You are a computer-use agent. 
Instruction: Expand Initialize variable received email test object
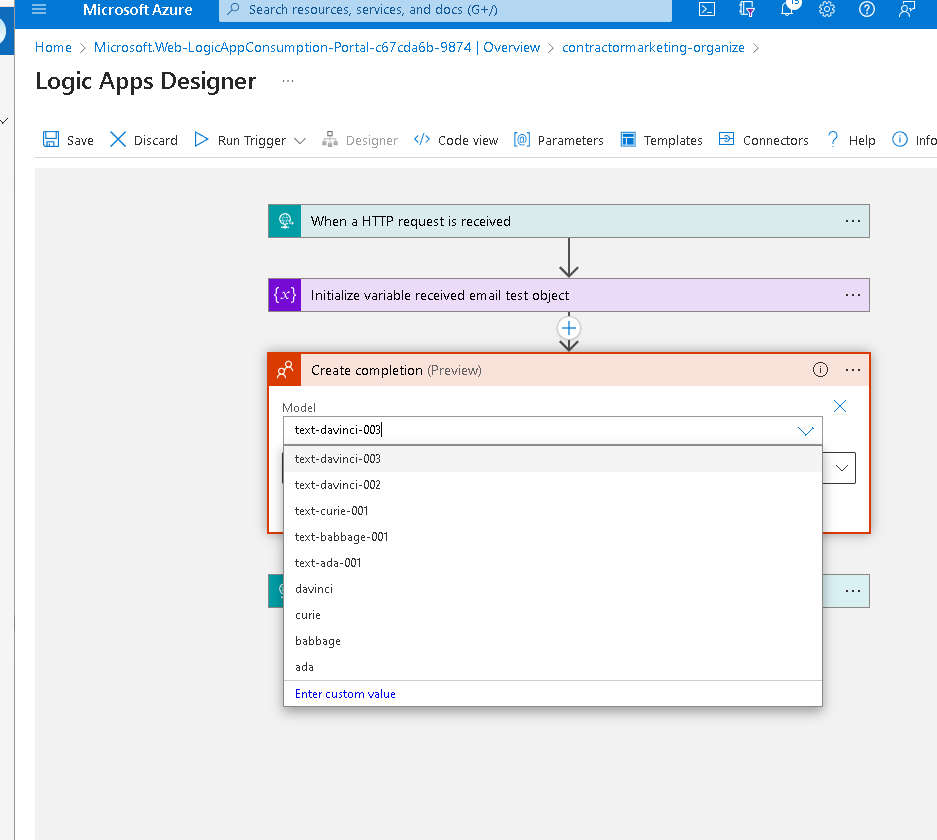pos(569,295)
